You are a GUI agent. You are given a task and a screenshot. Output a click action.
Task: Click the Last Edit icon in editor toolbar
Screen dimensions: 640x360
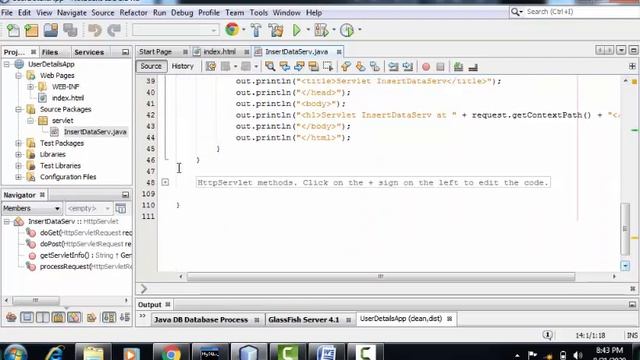(x=211, y=67)
